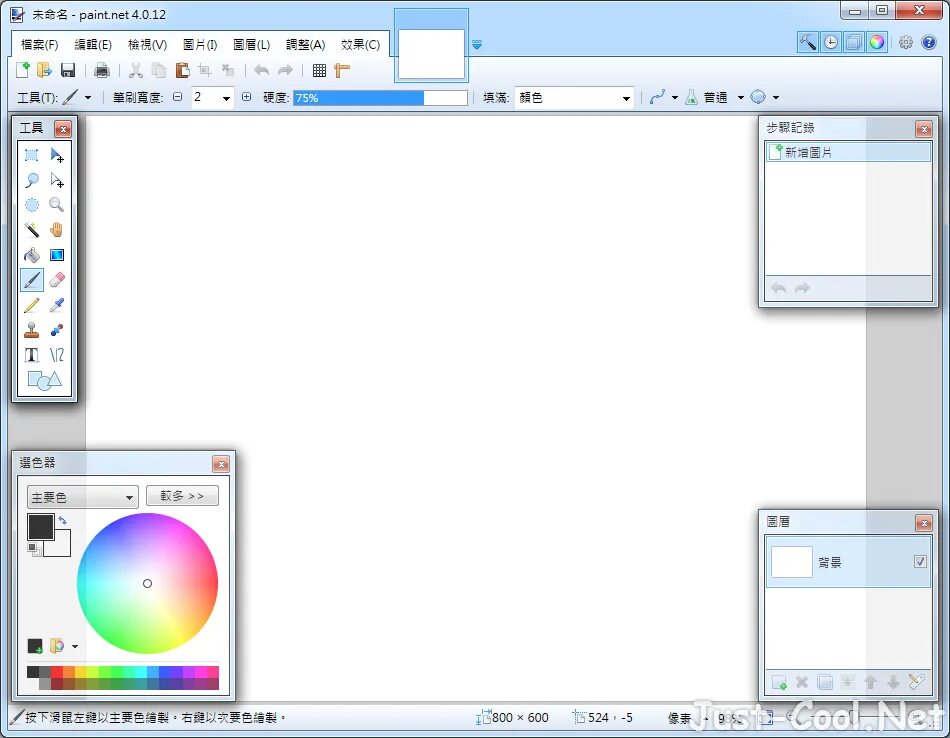Viewport: 950px width, 738px height.
Task: Select the Magic Wand tool
Action: coord(32,230)
